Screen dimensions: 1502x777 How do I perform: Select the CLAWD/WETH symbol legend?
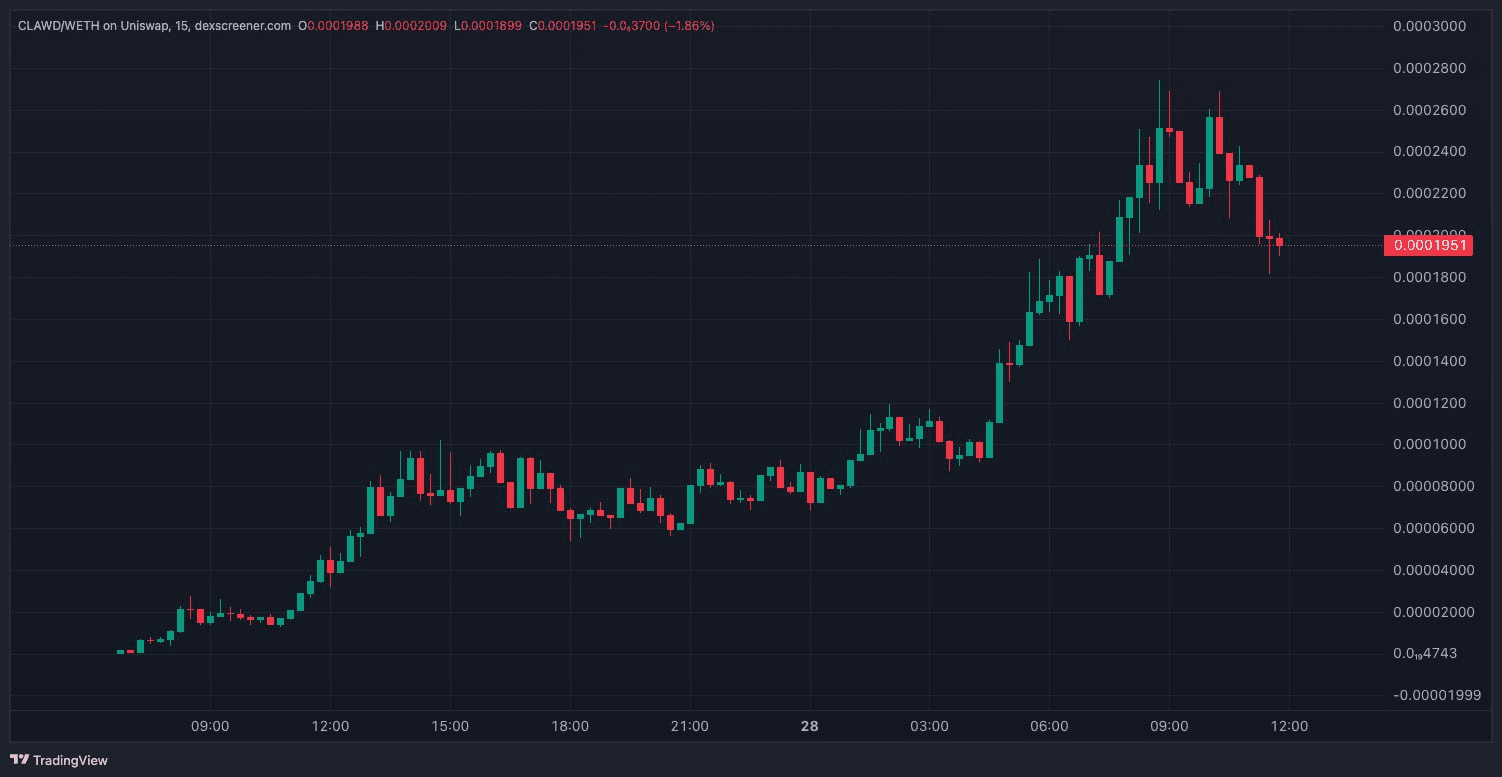[x=60, y=26]
